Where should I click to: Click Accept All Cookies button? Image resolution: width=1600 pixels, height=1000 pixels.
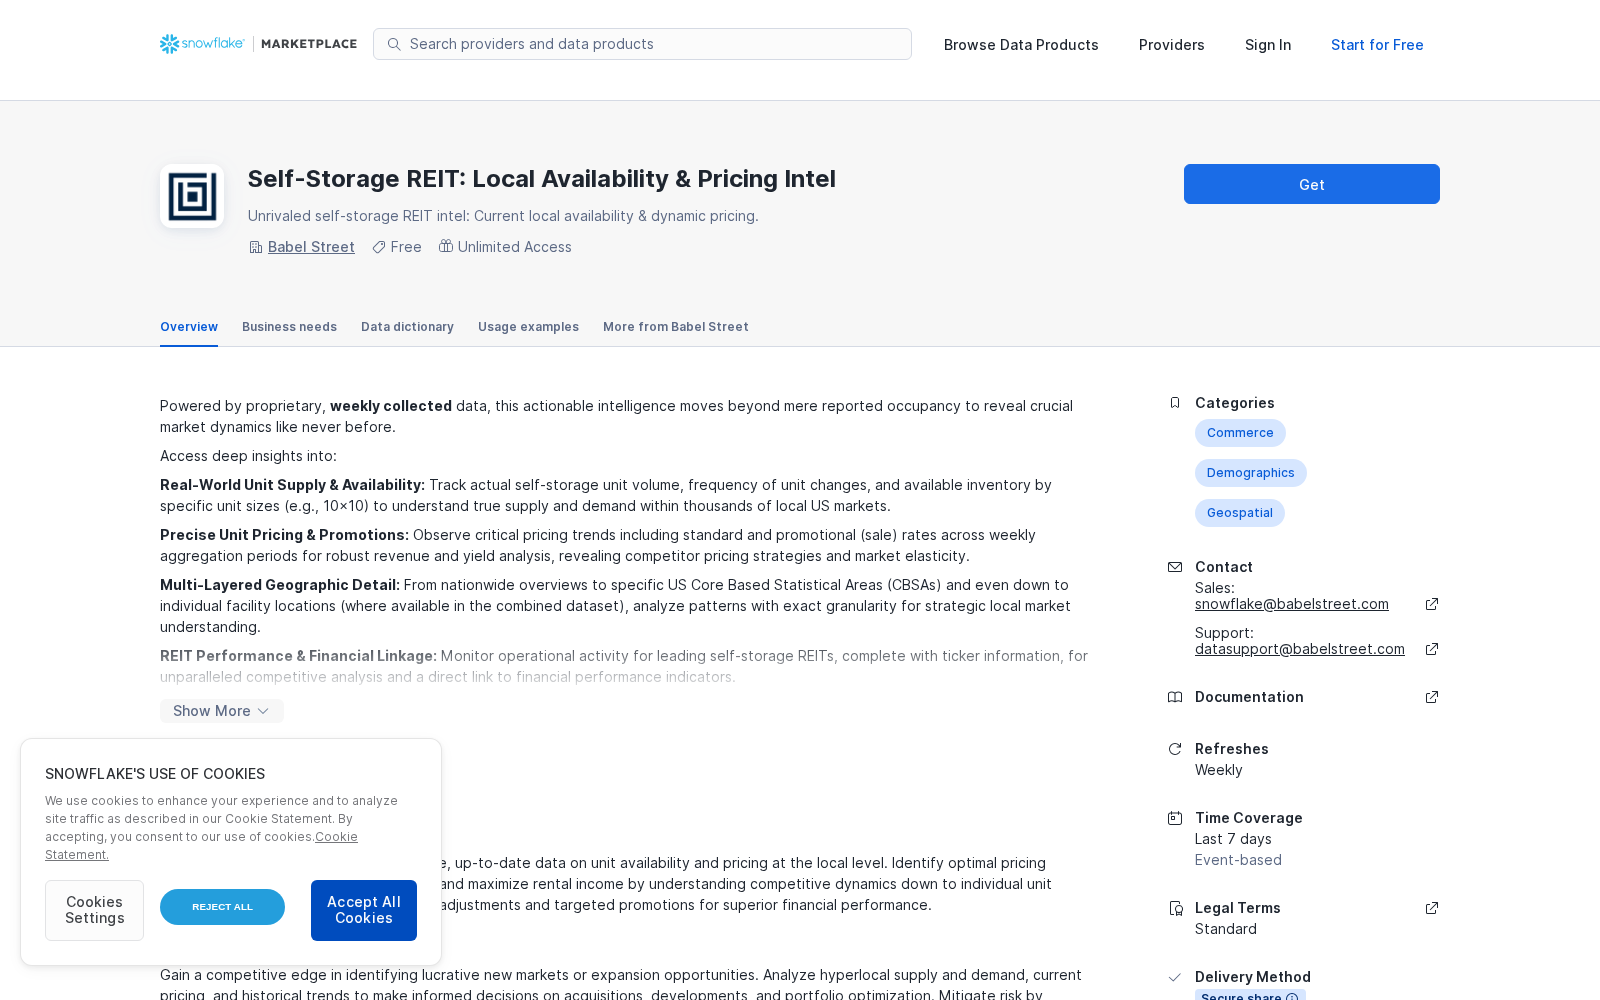[x=364, y=910]
